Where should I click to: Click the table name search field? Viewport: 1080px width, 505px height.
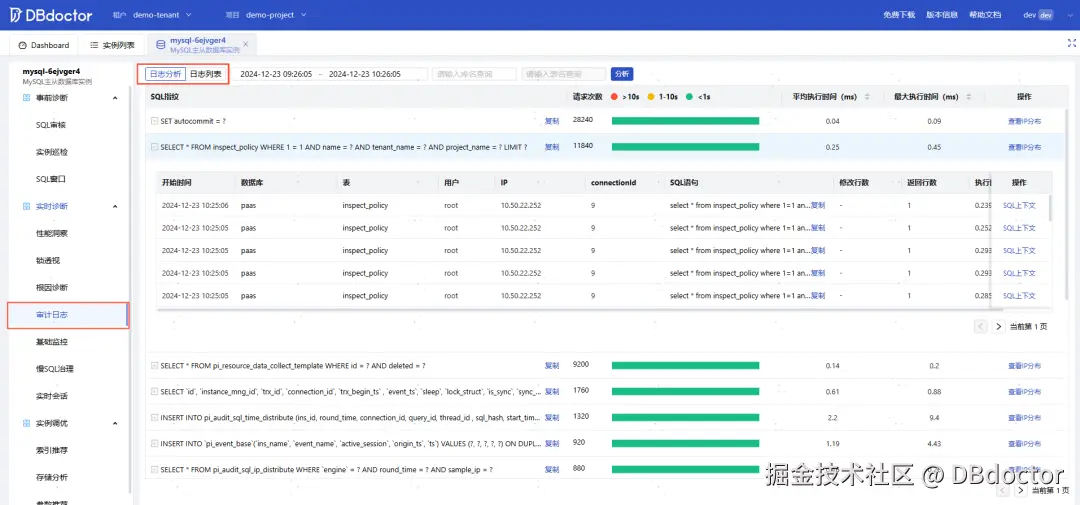pos(564,74)
